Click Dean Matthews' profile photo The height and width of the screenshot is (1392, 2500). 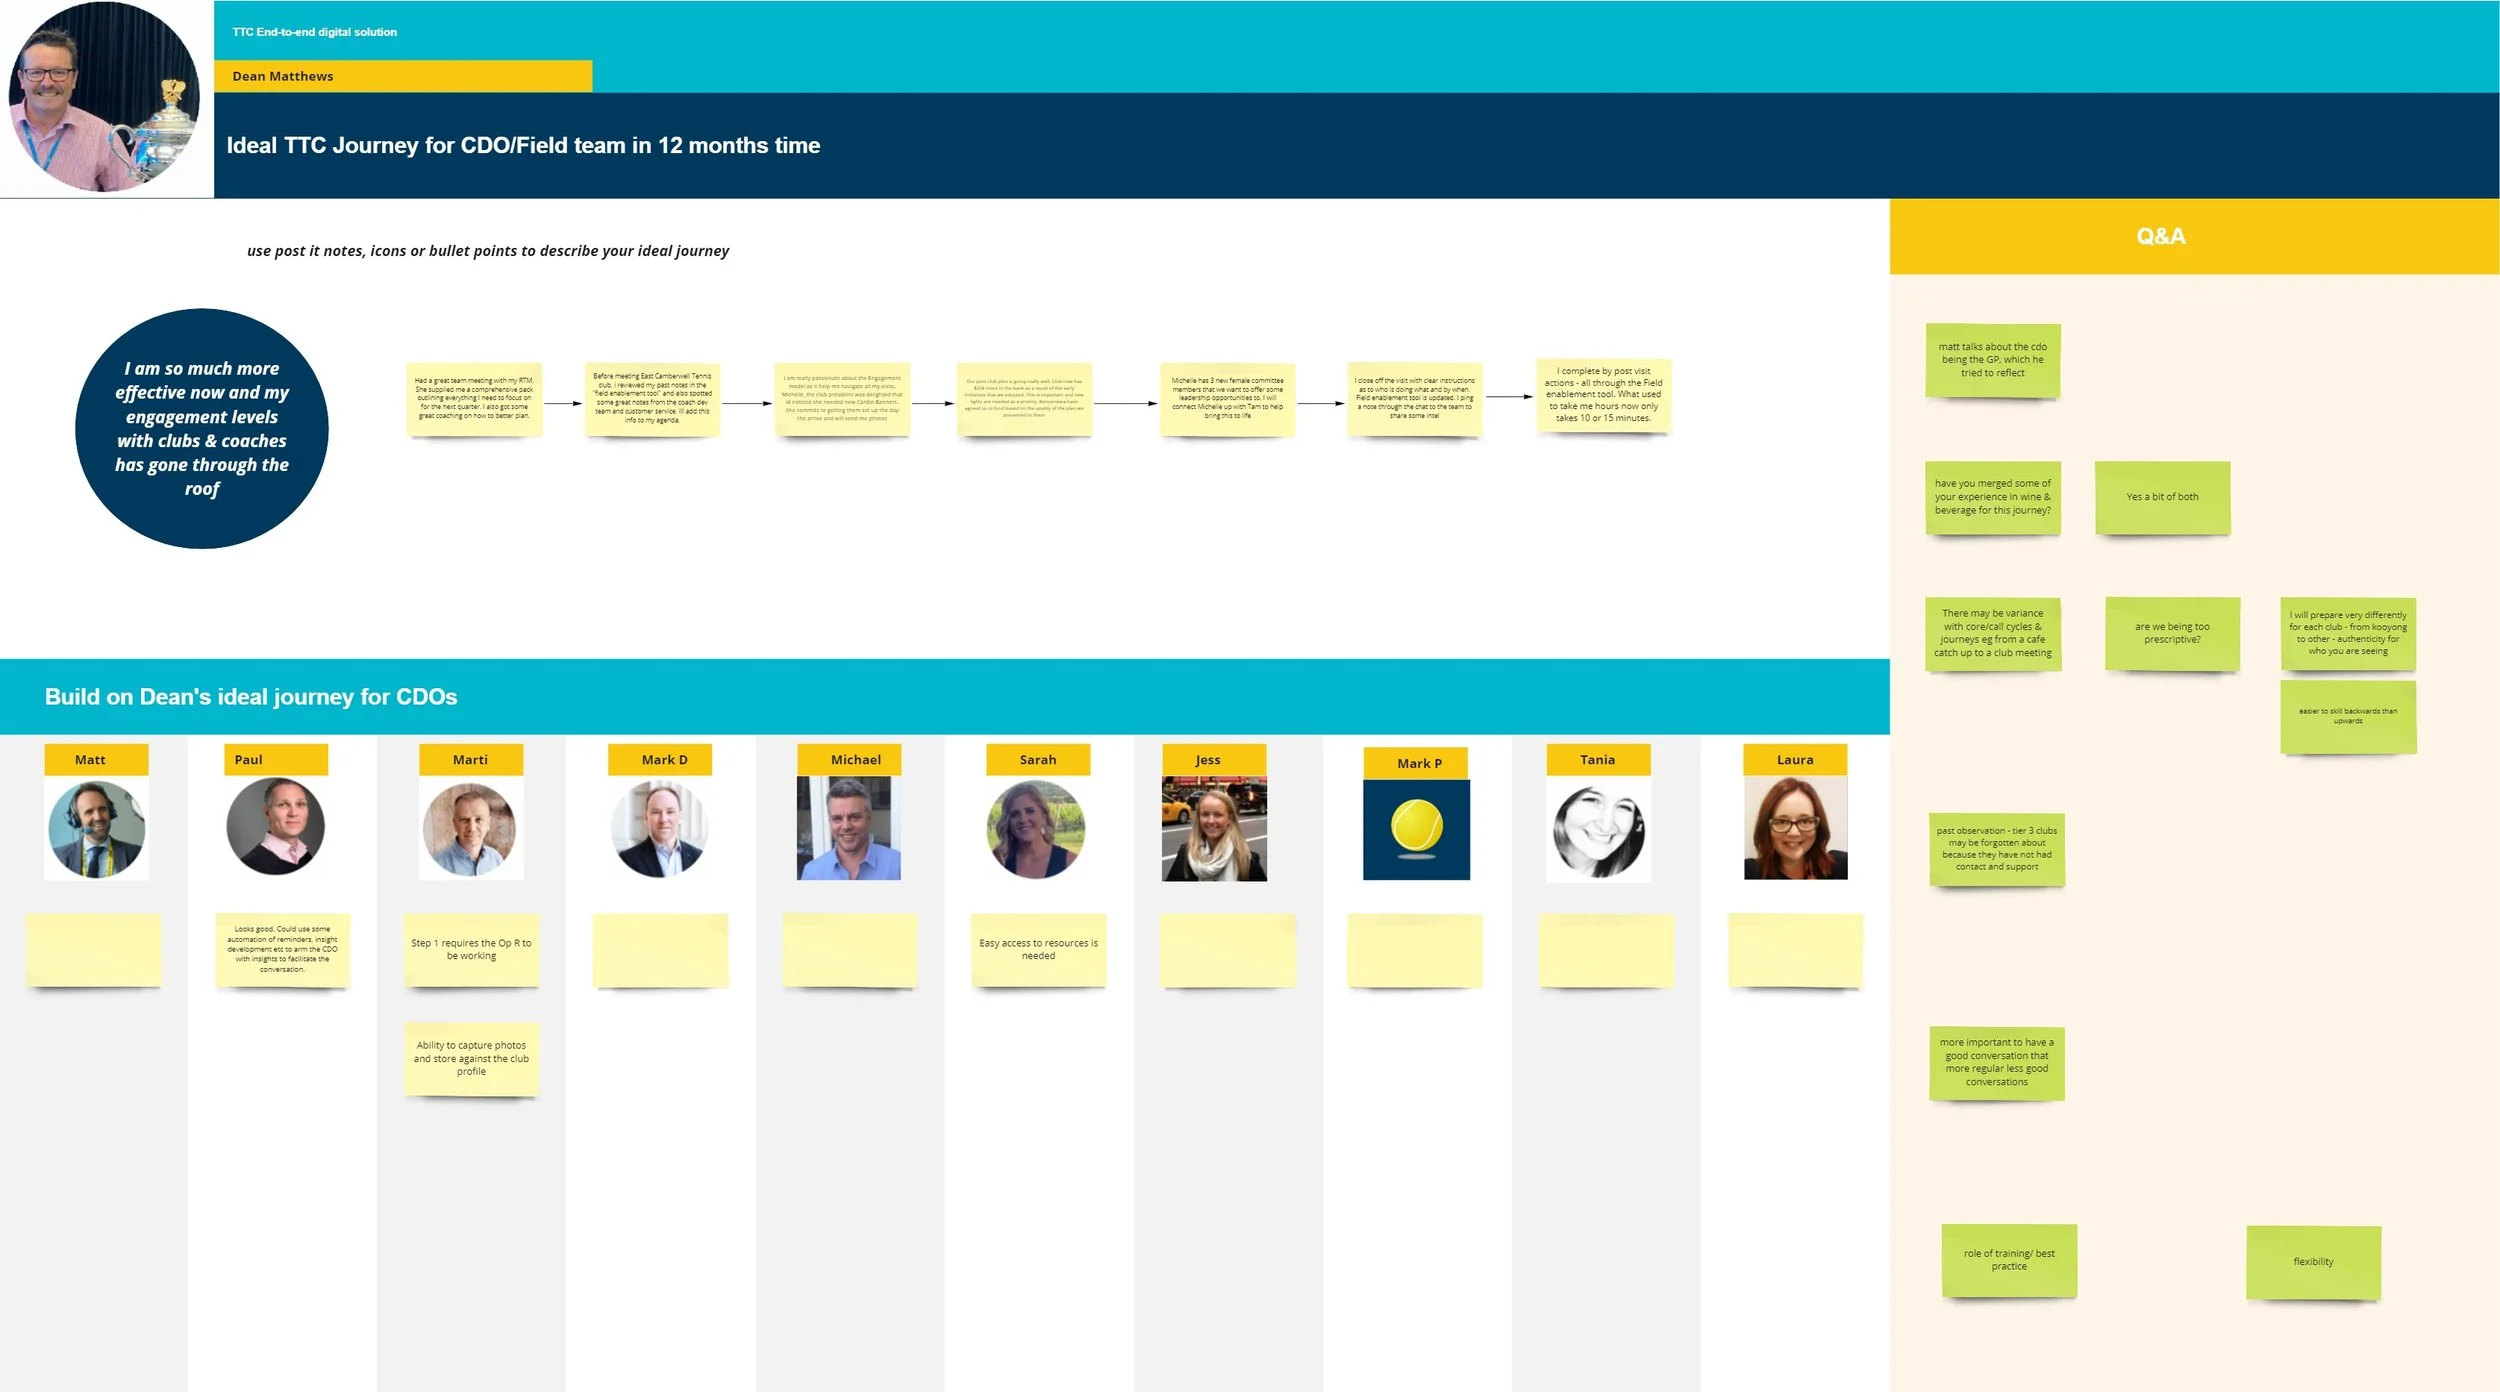point(104,97)
